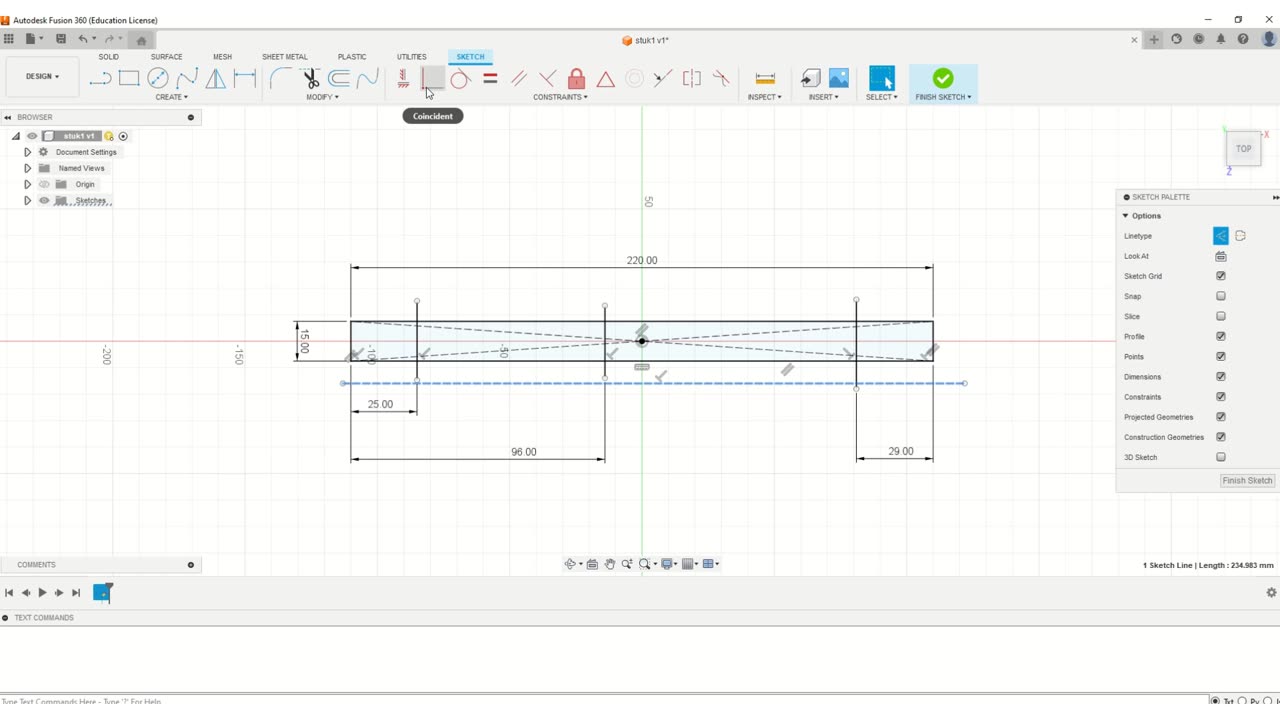Enable the 3D Sketch checkbox

[1221, 457]
